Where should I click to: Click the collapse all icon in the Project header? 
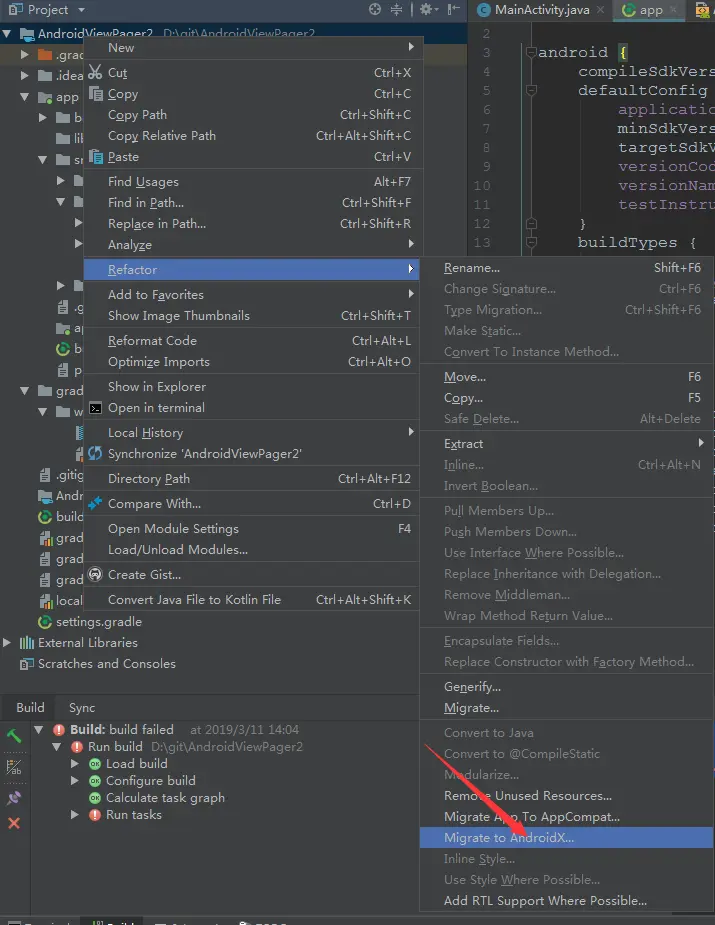(x=396, y=9)
